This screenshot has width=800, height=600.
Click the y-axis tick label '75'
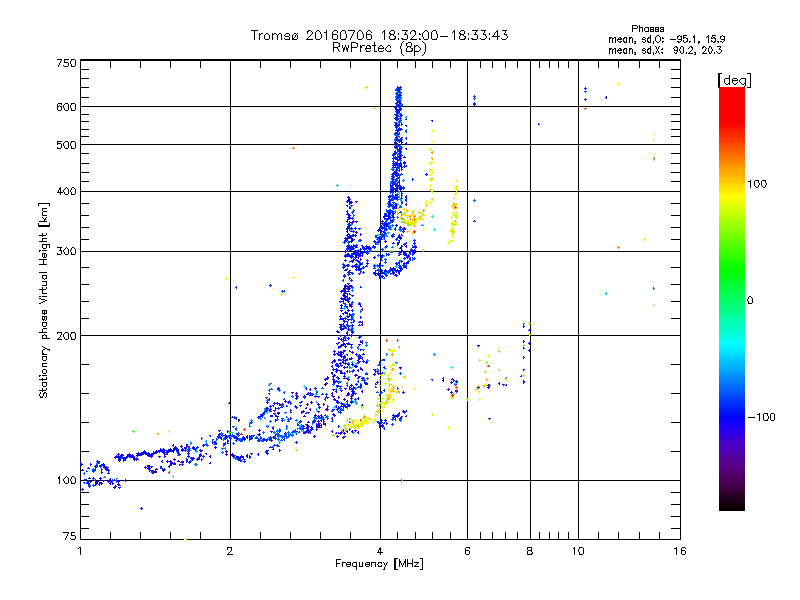(70, 536)
